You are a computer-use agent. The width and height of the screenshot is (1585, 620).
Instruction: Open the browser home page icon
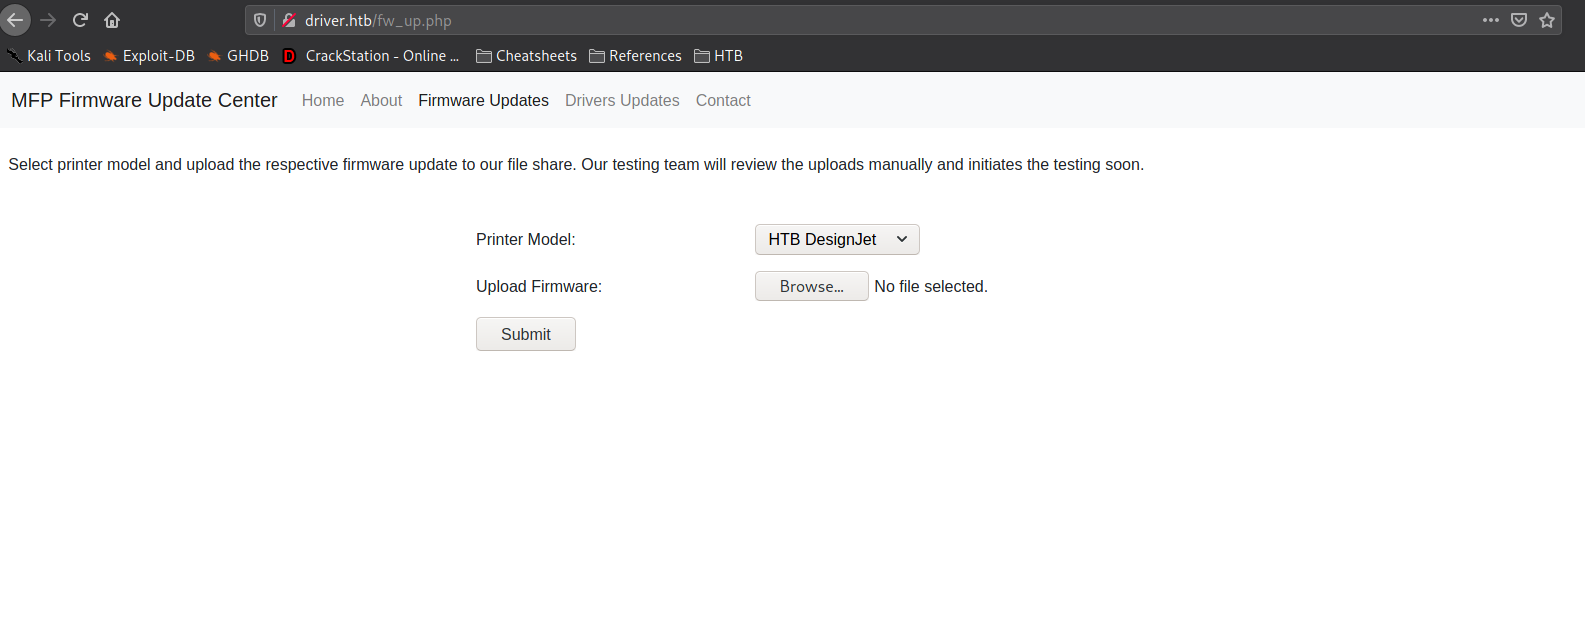click(x=111, y=19)
